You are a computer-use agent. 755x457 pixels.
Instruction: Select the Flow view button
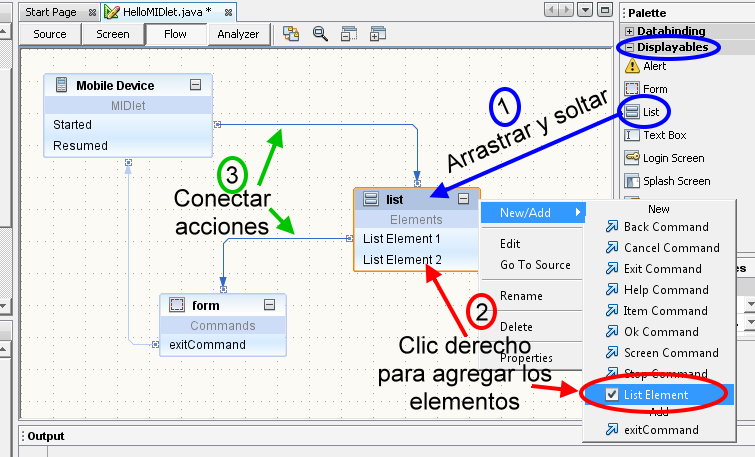point(175,34)
